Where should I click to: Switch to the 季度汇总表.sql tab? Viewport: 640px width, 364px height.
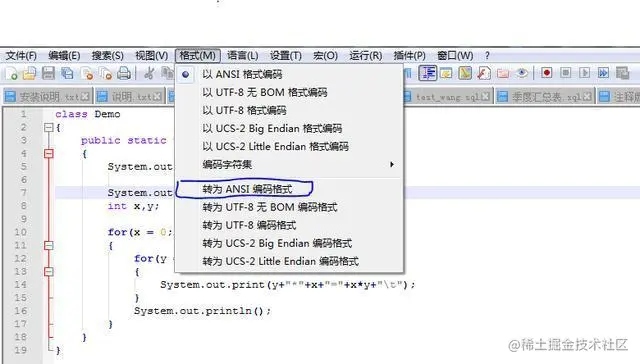pyautogui.click(x=545, y=97)
